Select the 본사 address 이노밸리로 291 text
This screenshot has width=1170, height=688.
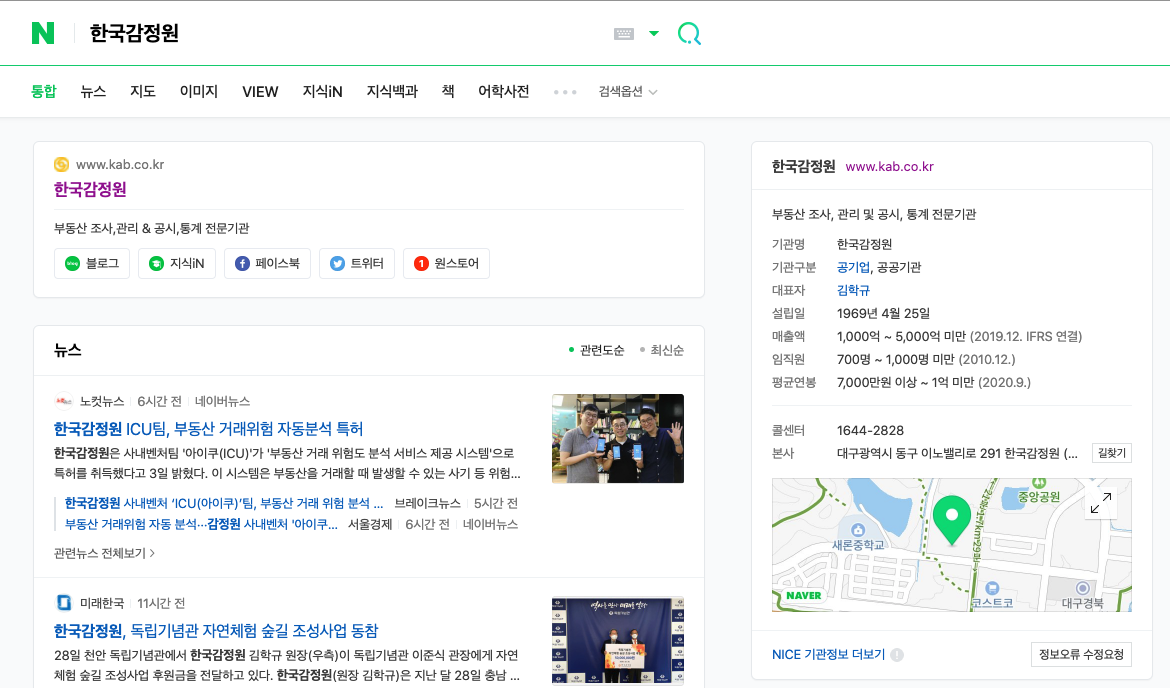coord(957,453)
